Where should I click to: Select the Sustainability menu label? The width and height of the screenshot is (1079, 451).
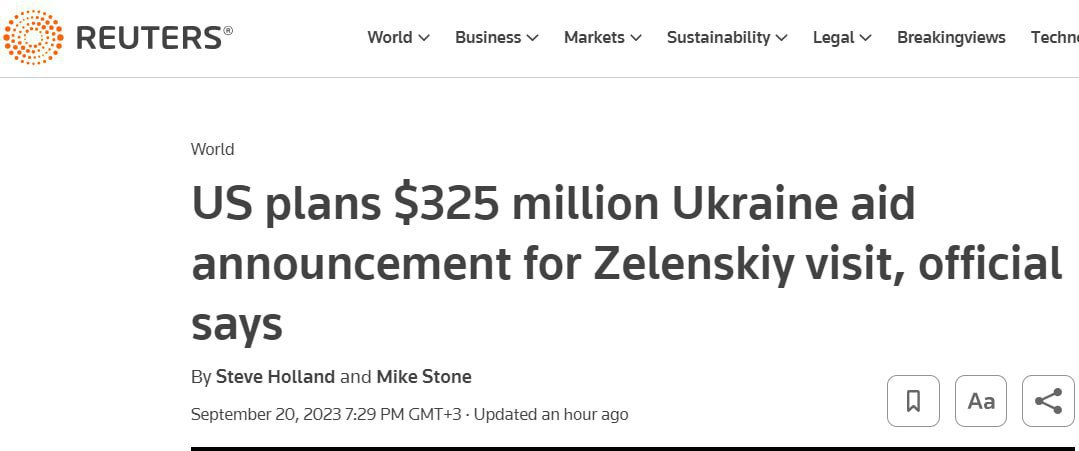718,37
